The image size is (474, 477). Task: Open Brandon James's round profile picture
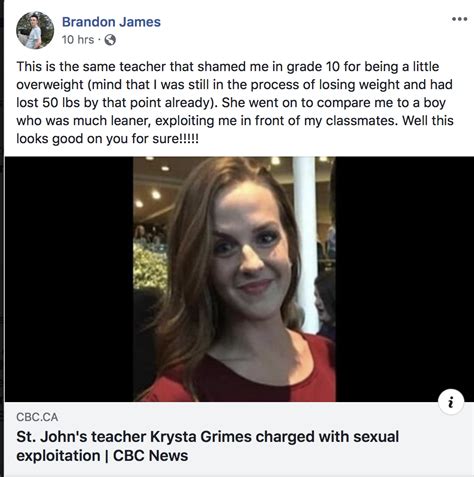(x=35, y=30)
